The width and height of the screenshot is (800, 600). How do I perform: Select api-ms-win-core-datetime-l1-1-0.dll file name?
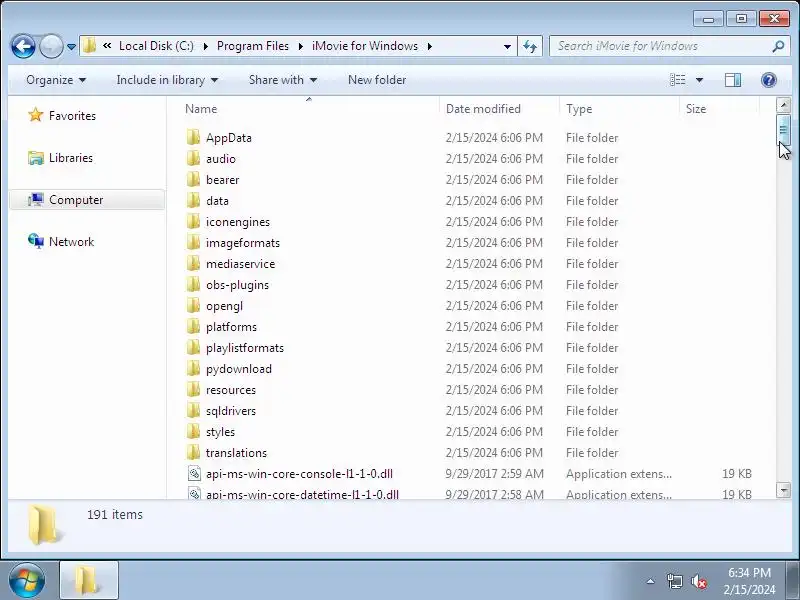click(303, 494)
